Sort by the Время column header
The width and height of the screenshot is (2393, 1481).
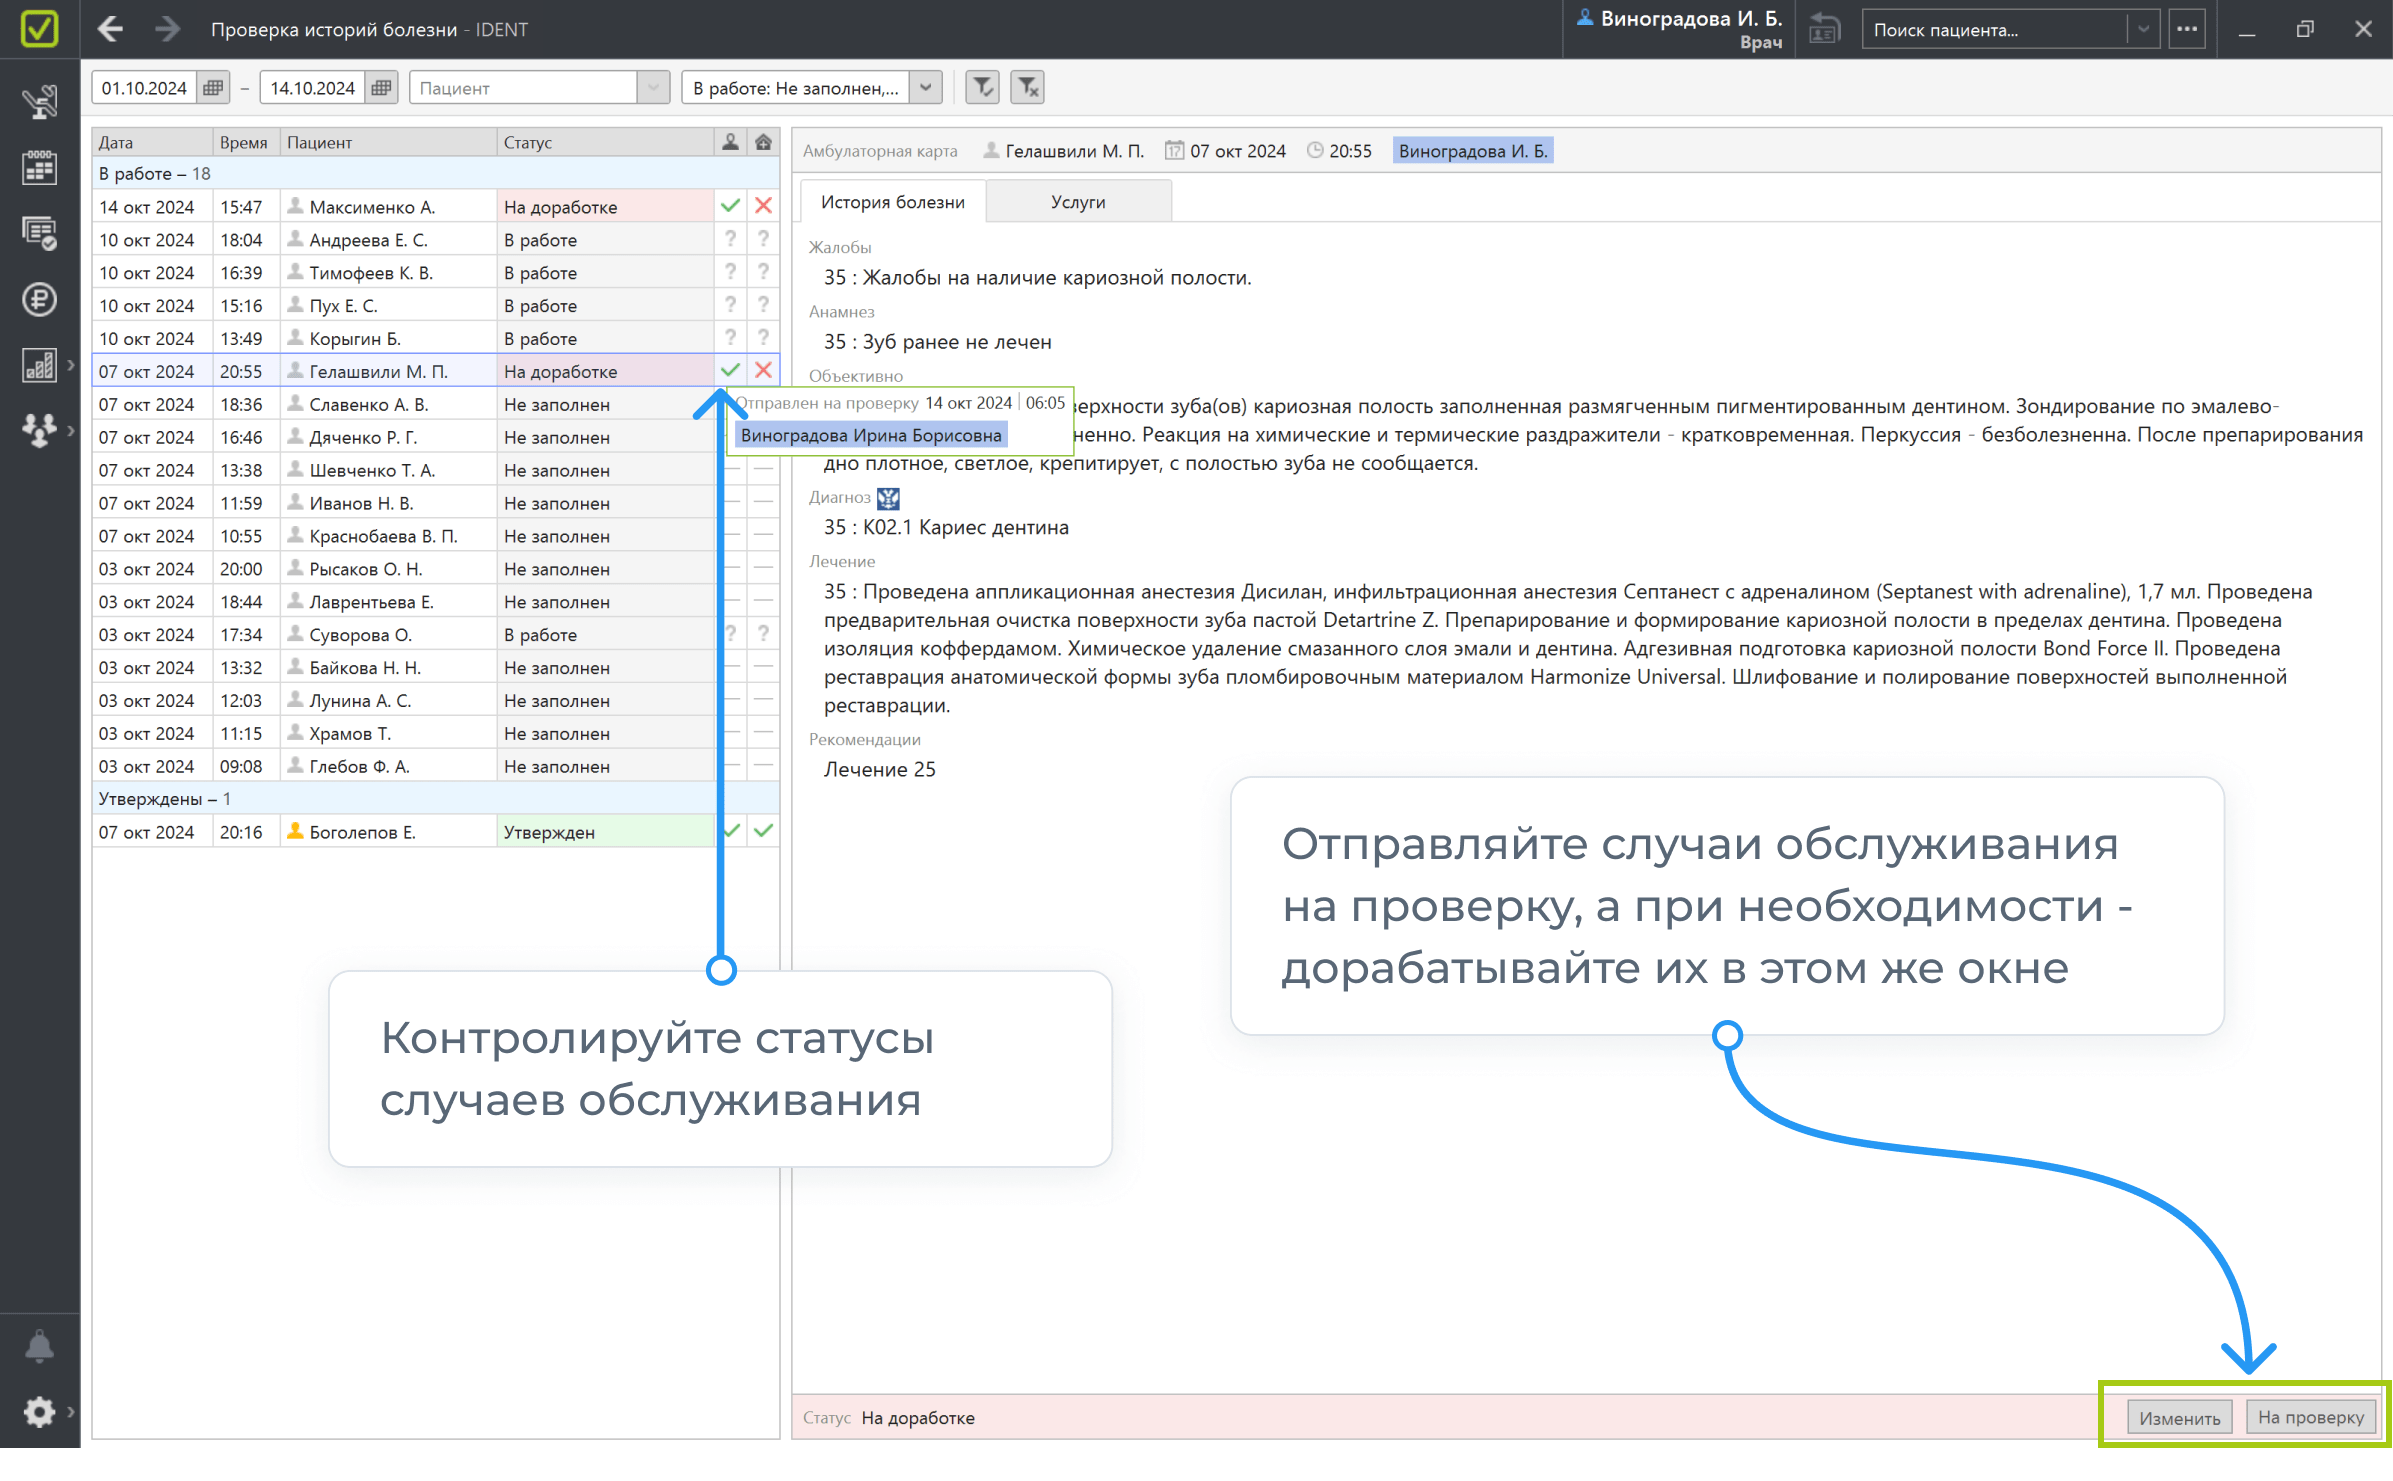pyautogui.click(x=246, y=142)
